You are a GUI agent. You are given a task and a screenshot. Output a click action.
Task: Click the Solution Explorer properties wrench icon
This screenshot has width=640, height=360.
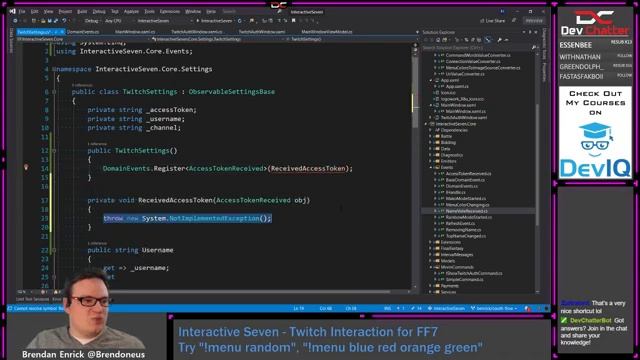(x=499, y=40)
